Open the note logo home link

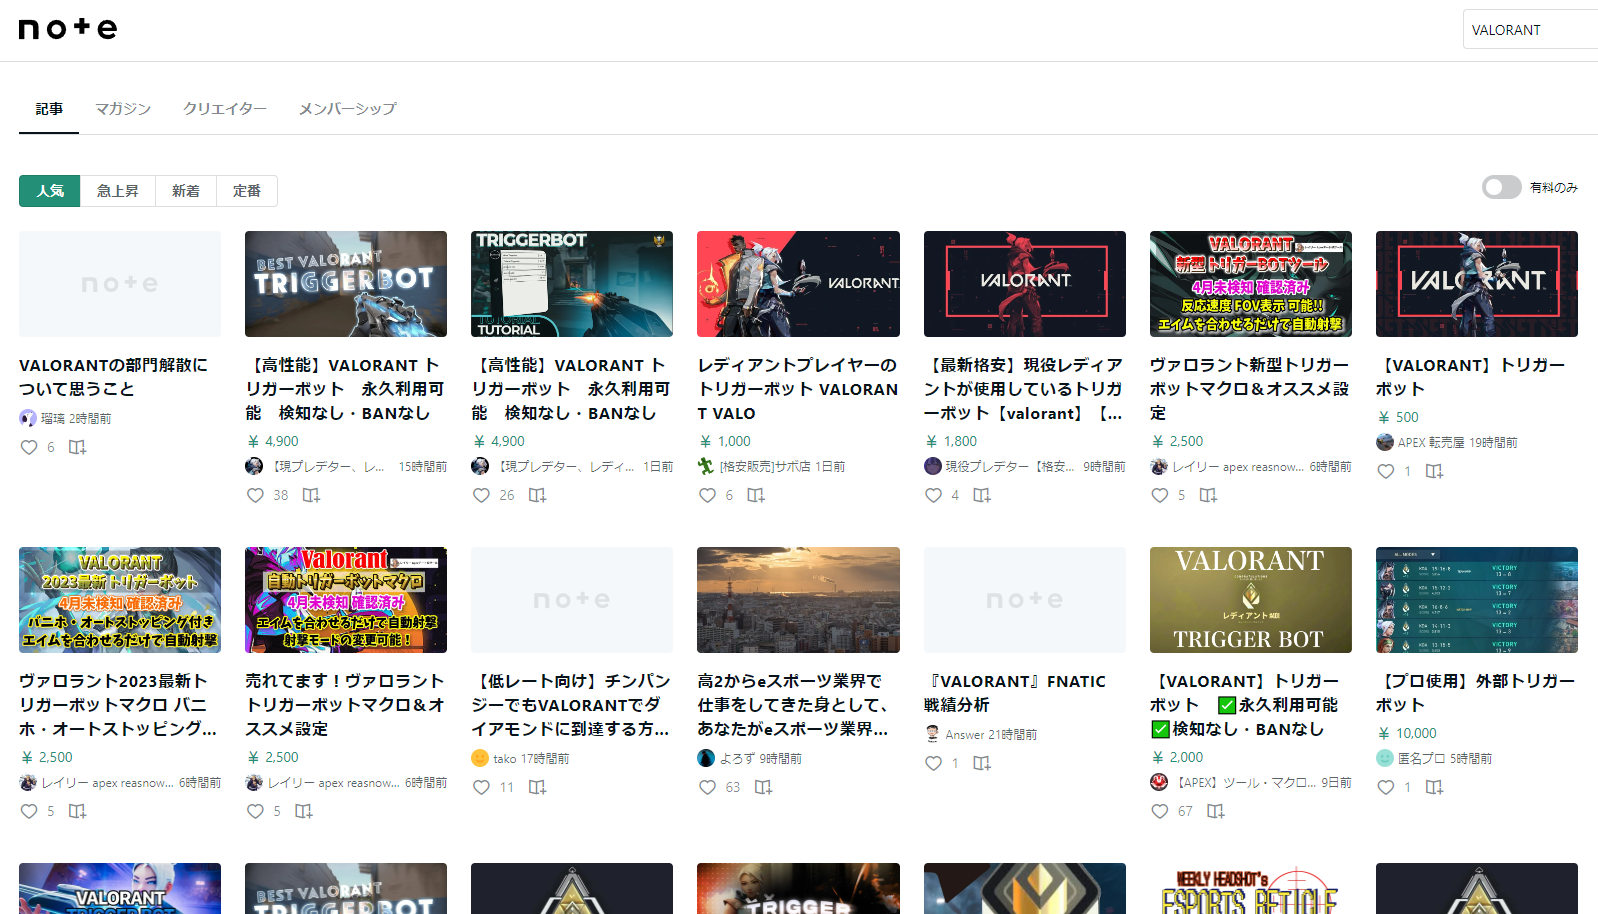[68, 29]
